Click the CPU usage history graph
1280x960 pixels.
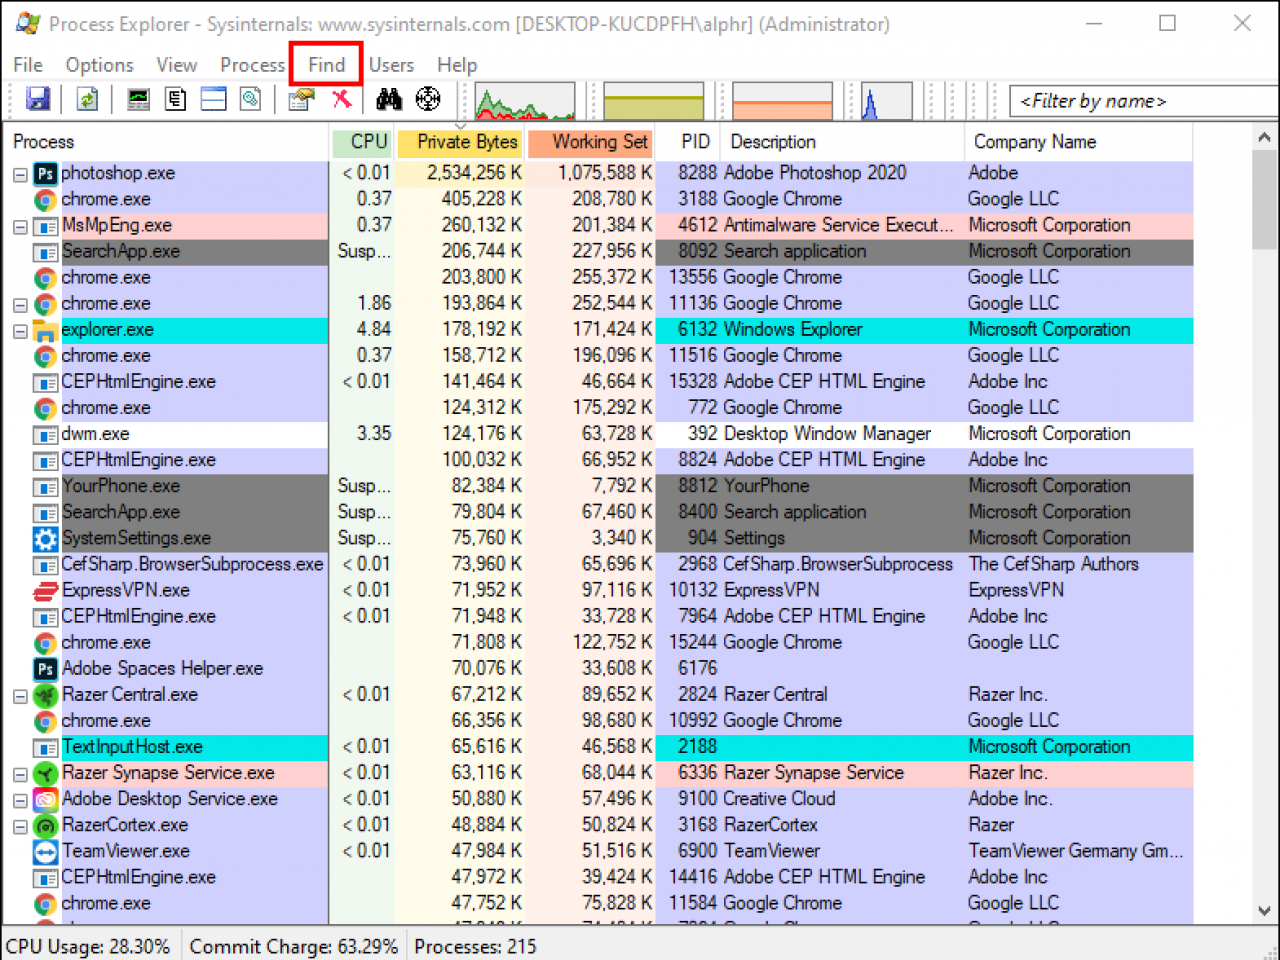525,101
